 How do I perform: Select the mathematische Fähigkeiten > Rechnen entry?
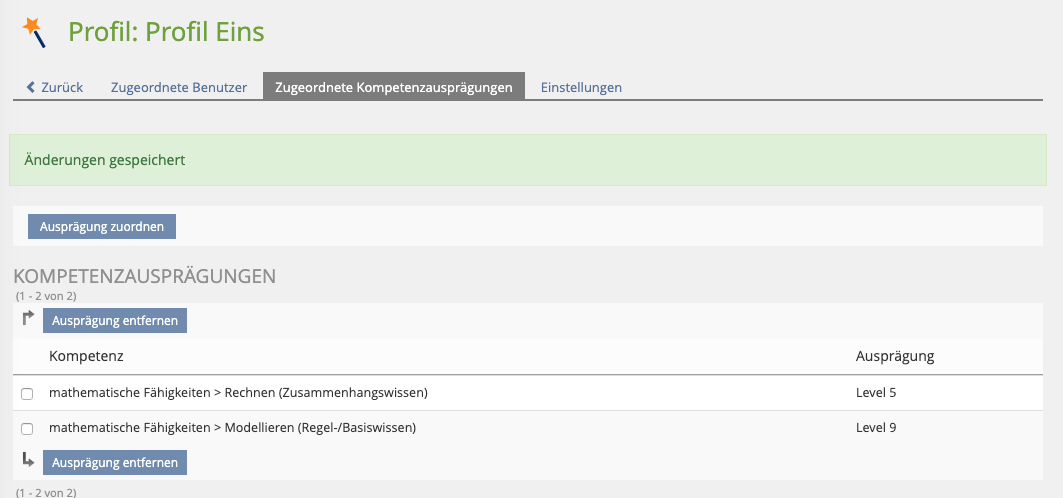pyautogui.click(x=238, y=393)
